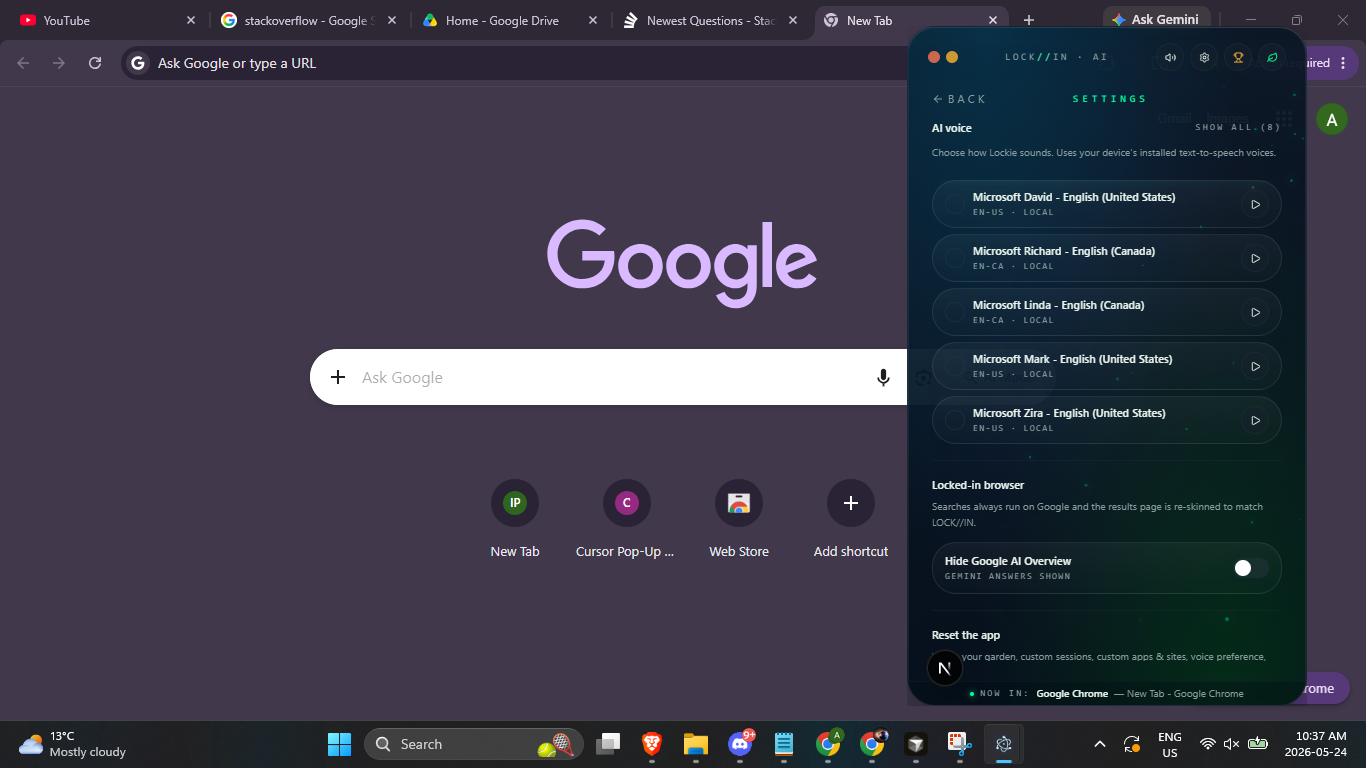Open the New Tab shortcut tile
The image size is (1366, 768).
pos(515,519)
